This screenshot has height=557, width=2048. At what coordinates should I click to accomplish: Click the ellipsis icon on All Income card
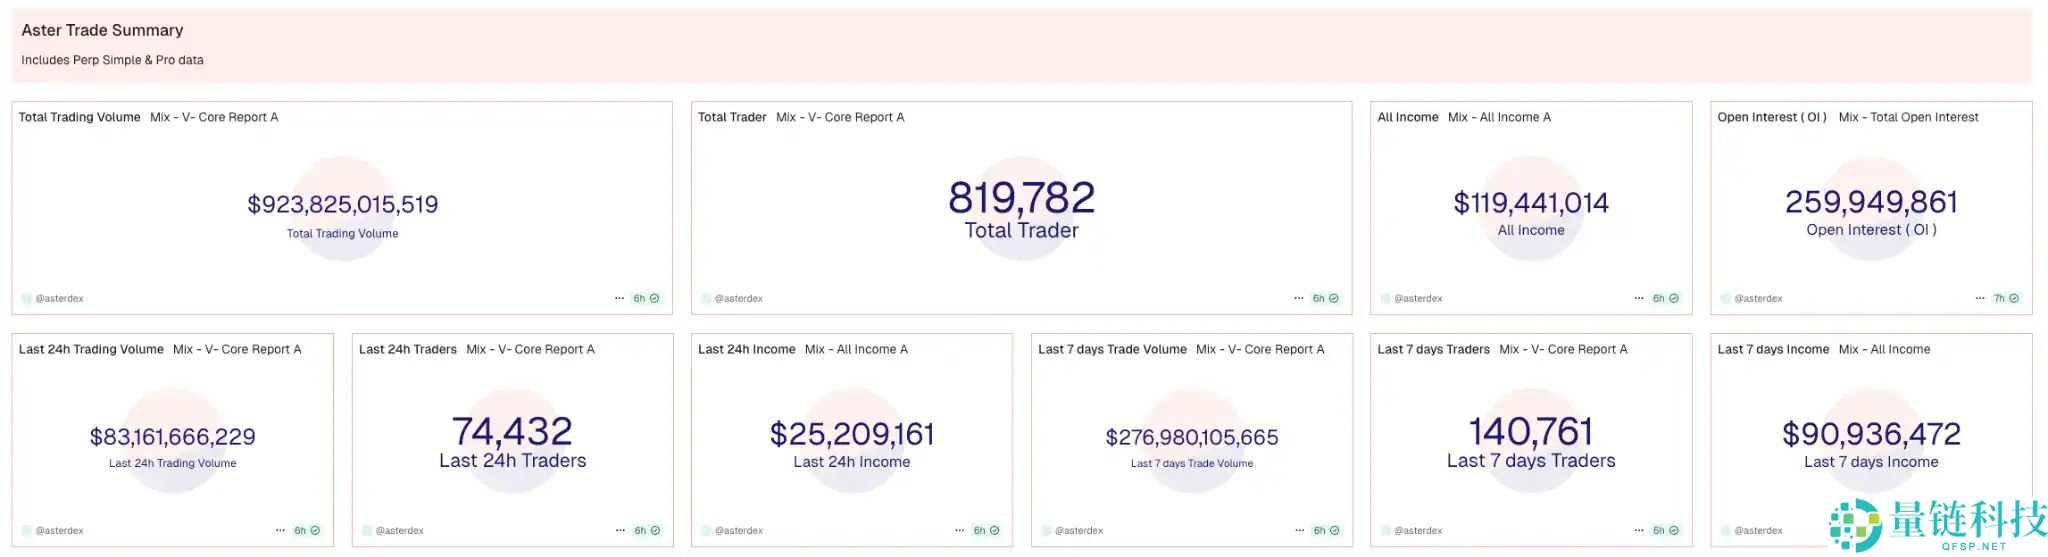(1638, 298)
